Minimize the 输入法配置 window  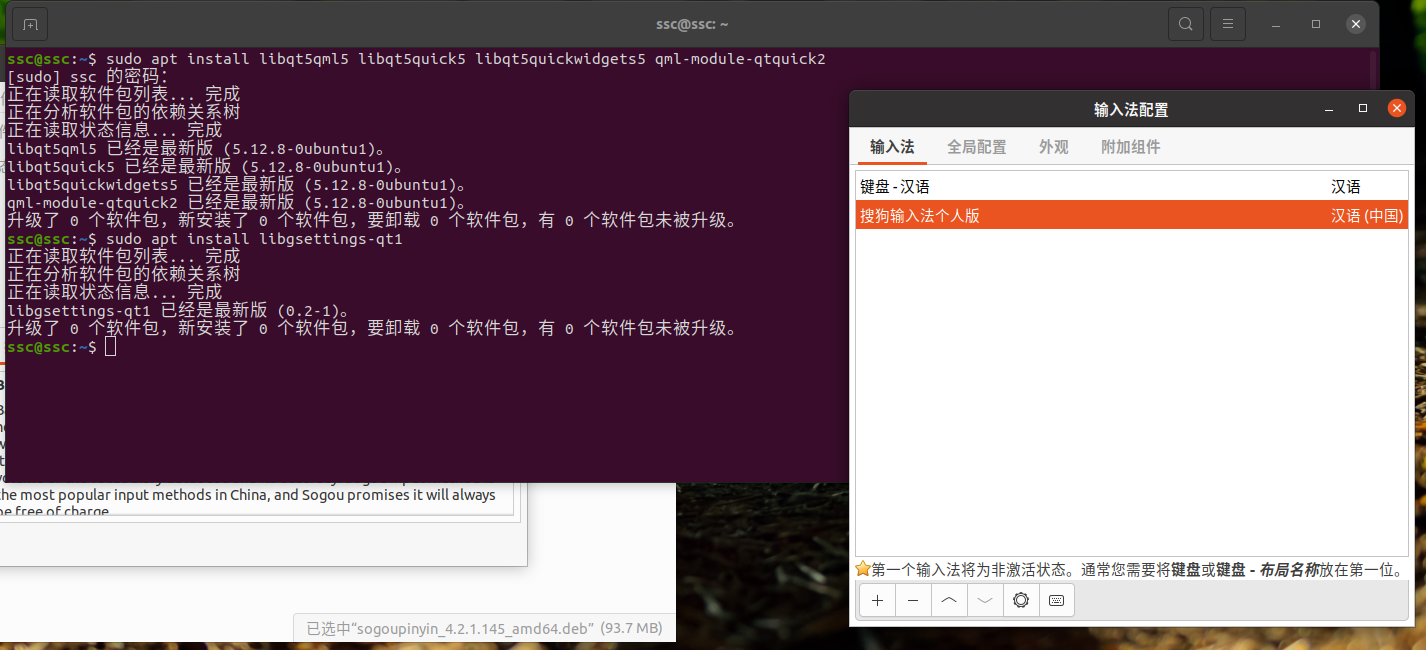(1329, 108)
